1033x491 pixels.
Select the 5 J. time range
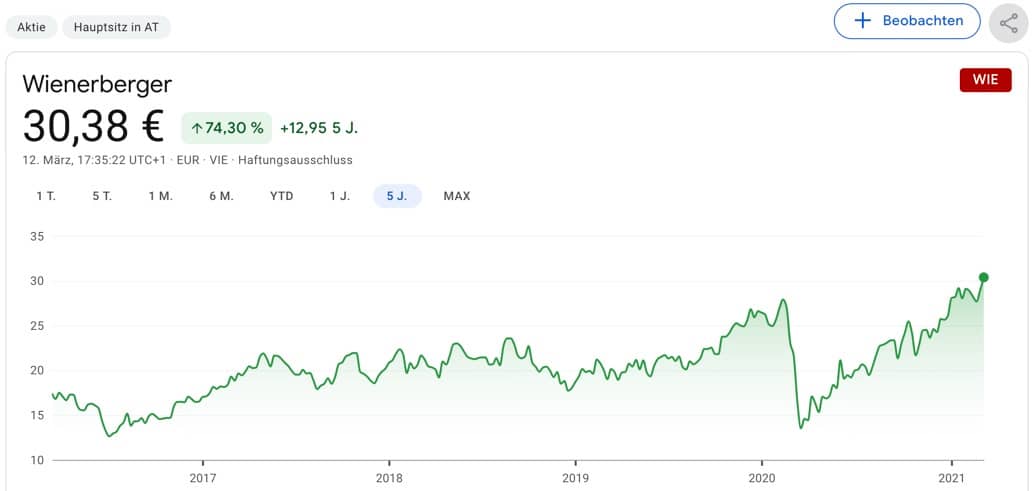[x=397, y=196]
